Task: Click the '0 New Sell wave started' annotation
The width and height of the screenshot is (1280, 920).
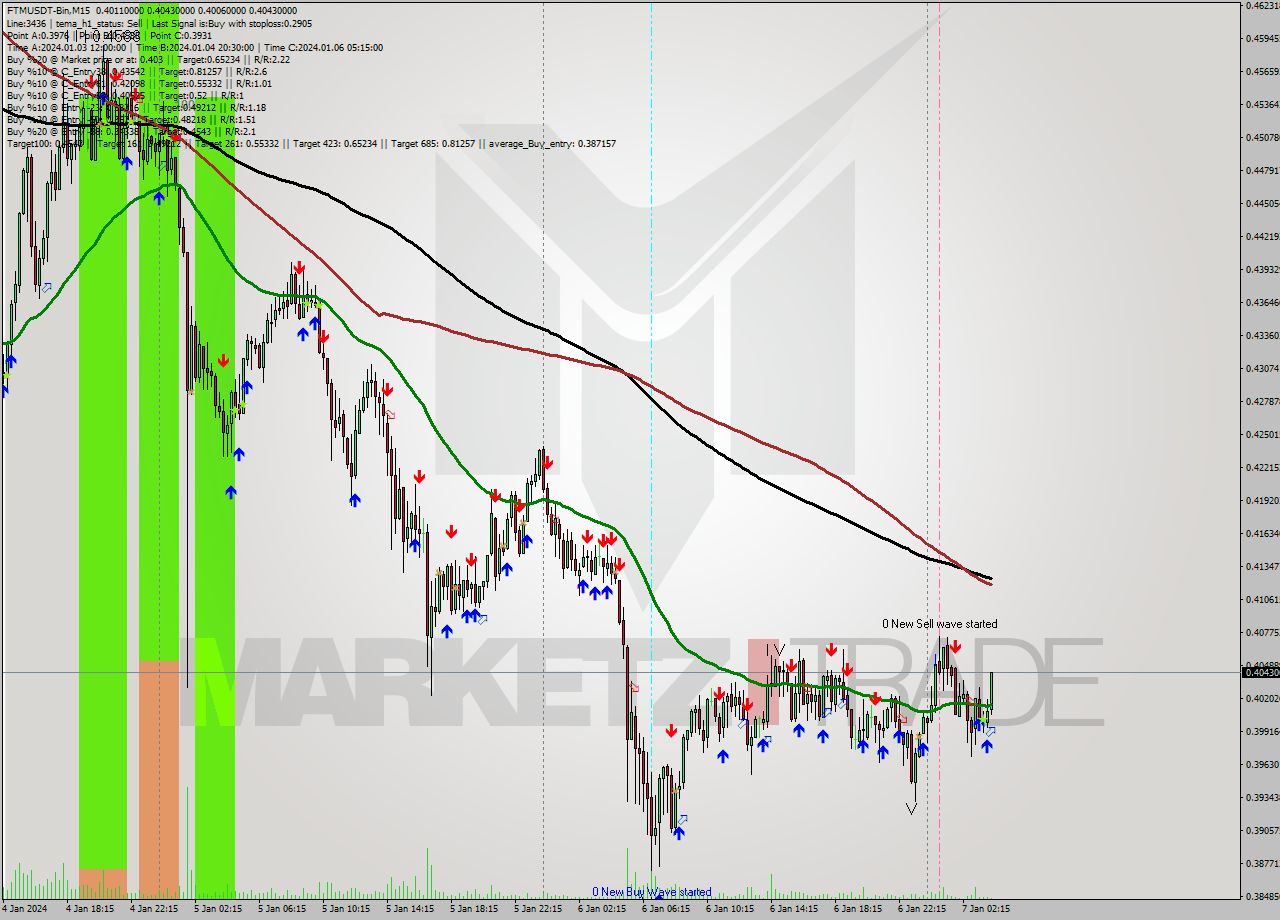Action: pos(939,624)
